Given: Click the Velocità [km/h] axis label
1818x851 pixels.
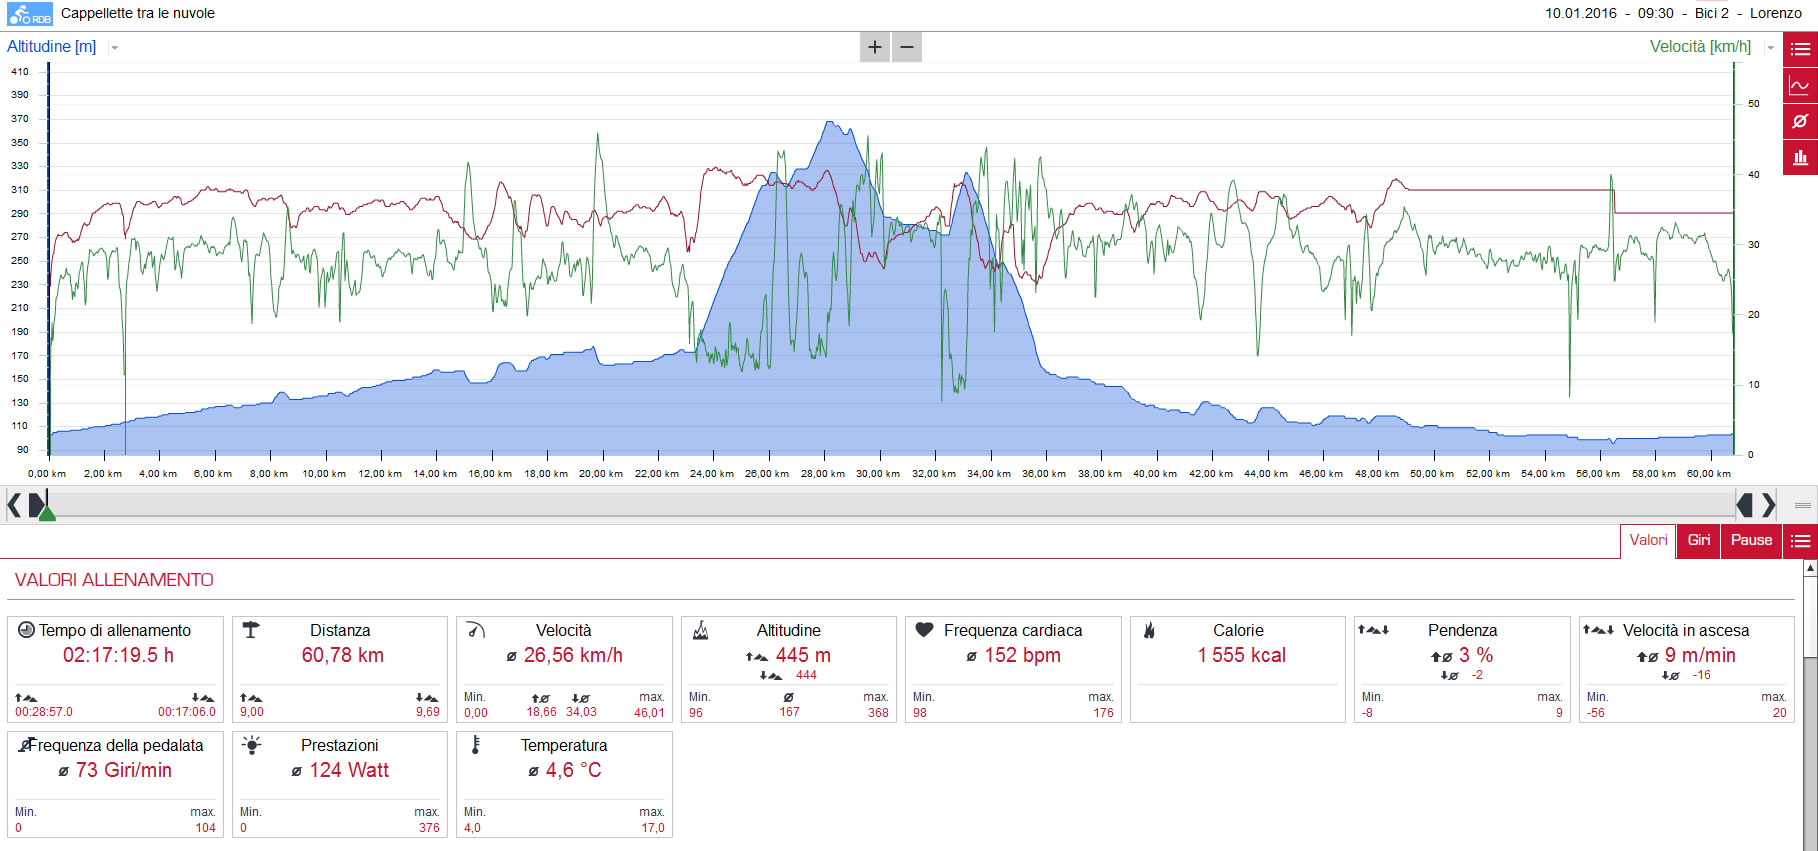Looking at the screenshot, I should pos(1700,46).
